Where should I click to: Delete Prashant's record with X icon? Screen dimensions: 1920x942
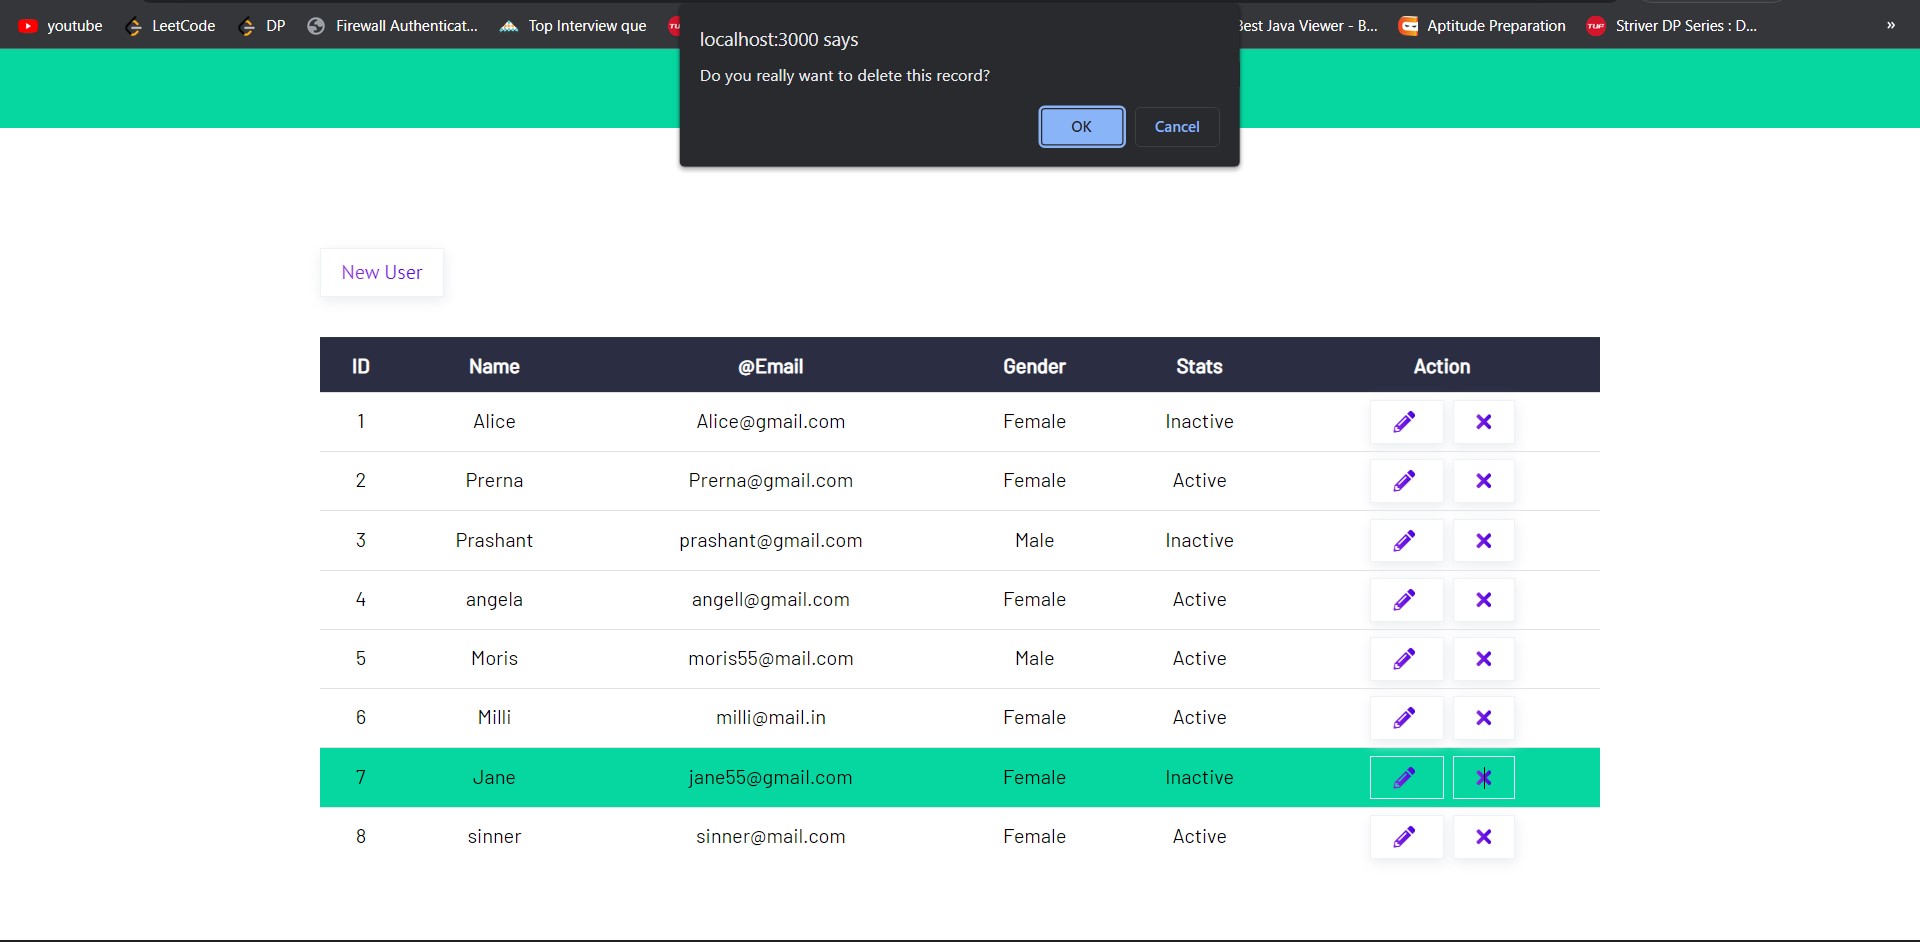[1484, 541]
